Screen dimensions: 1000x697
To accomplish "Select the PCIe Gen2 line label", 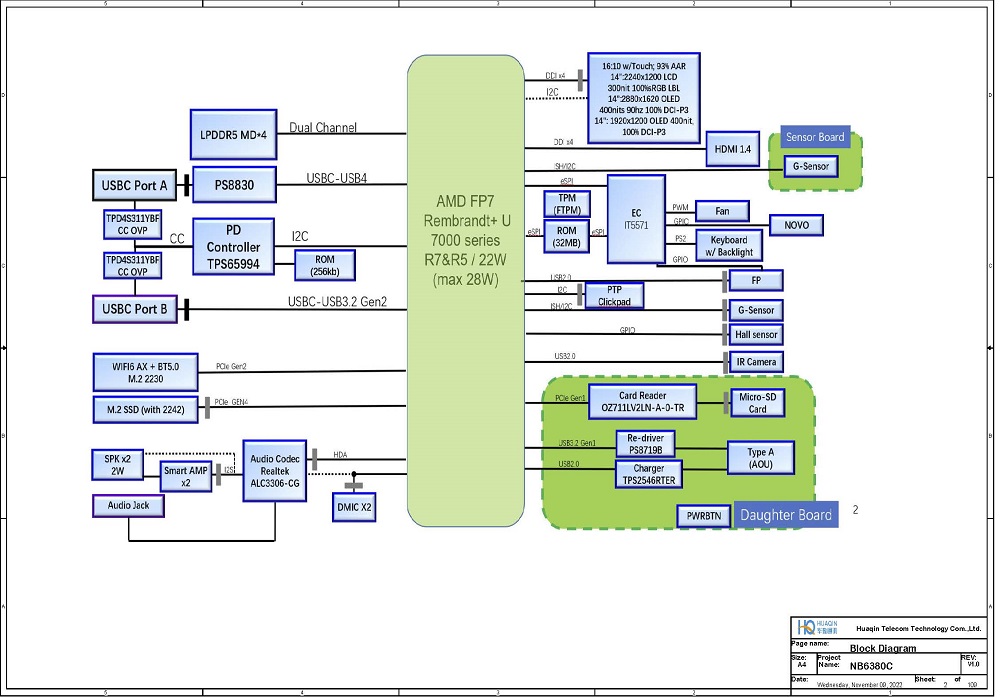I will pos(231,367).
